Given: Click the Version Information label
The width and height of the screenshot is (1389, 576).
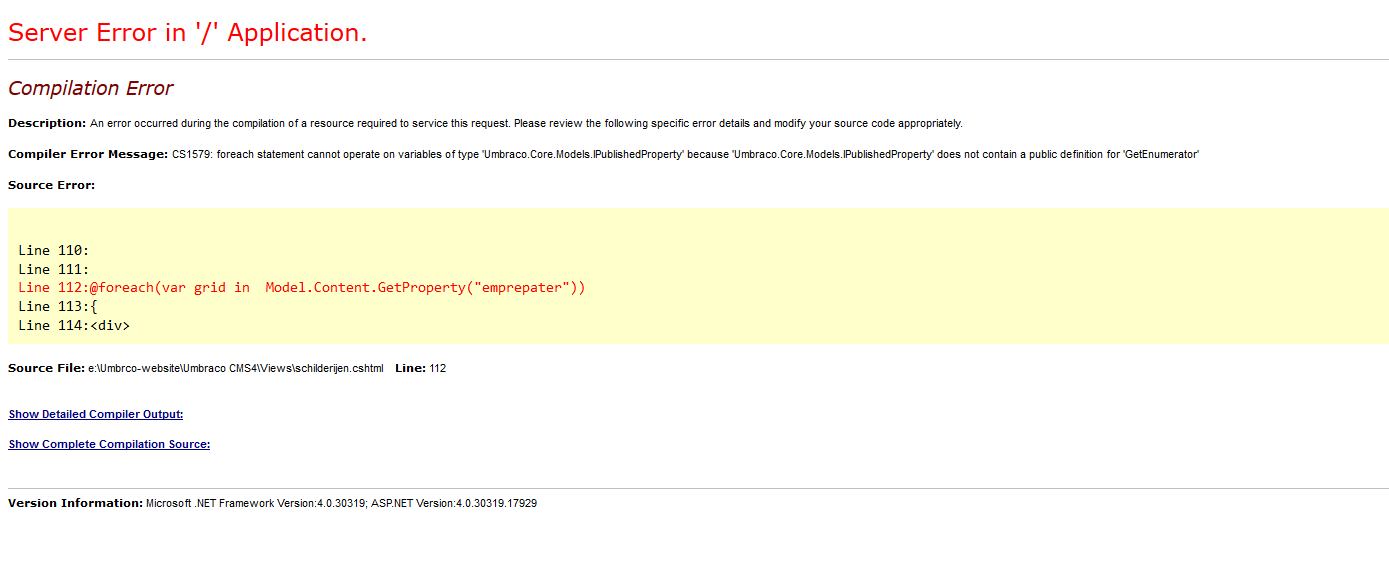Looking at the screenshot, I should click(75, 503).
